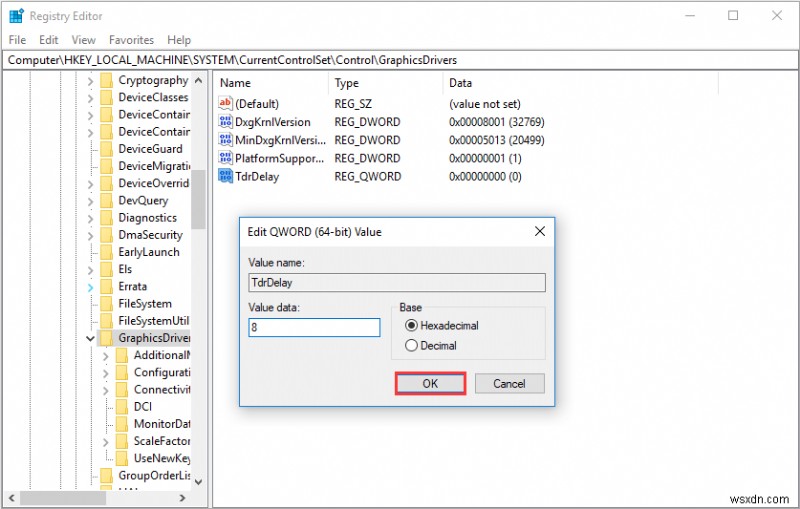800x509 pixels.
Task: Expand the ScaleFactor subkey
Action: tap(106, 442)
